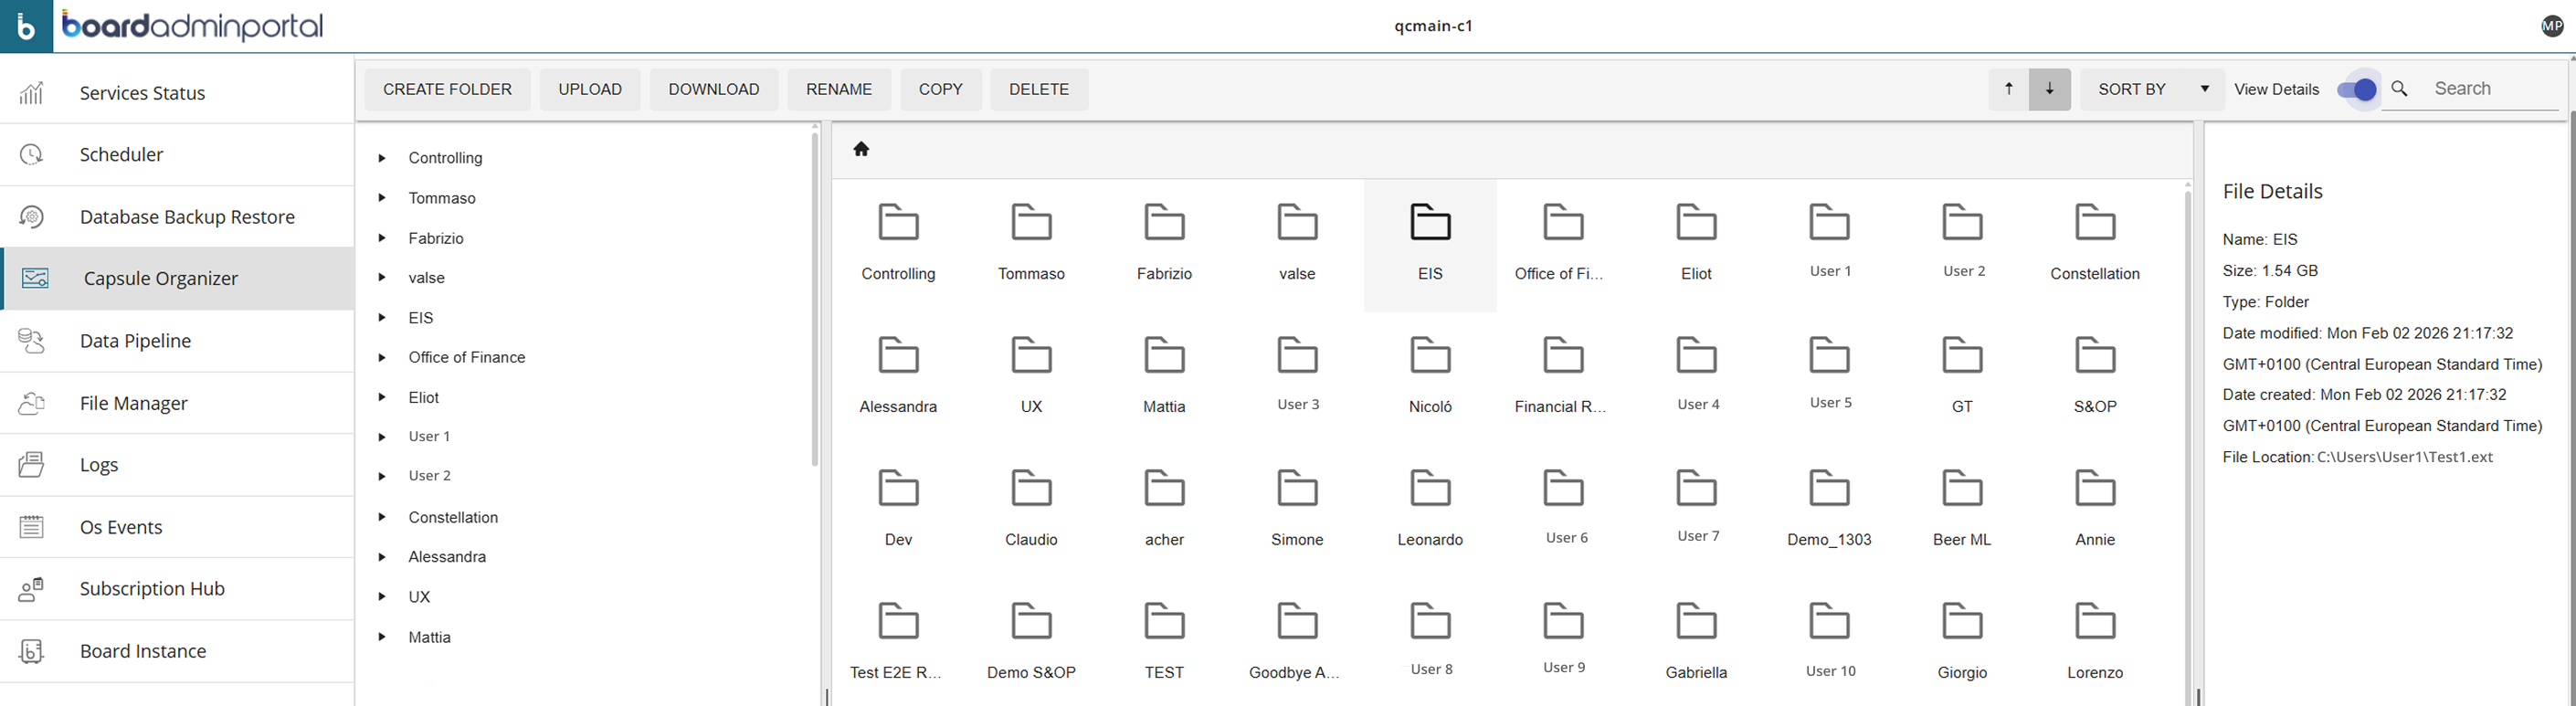Image resolution: width=2576 pixels, height=706 pixels.
Task: Expand the UX tree node
Action: point(382,597)
